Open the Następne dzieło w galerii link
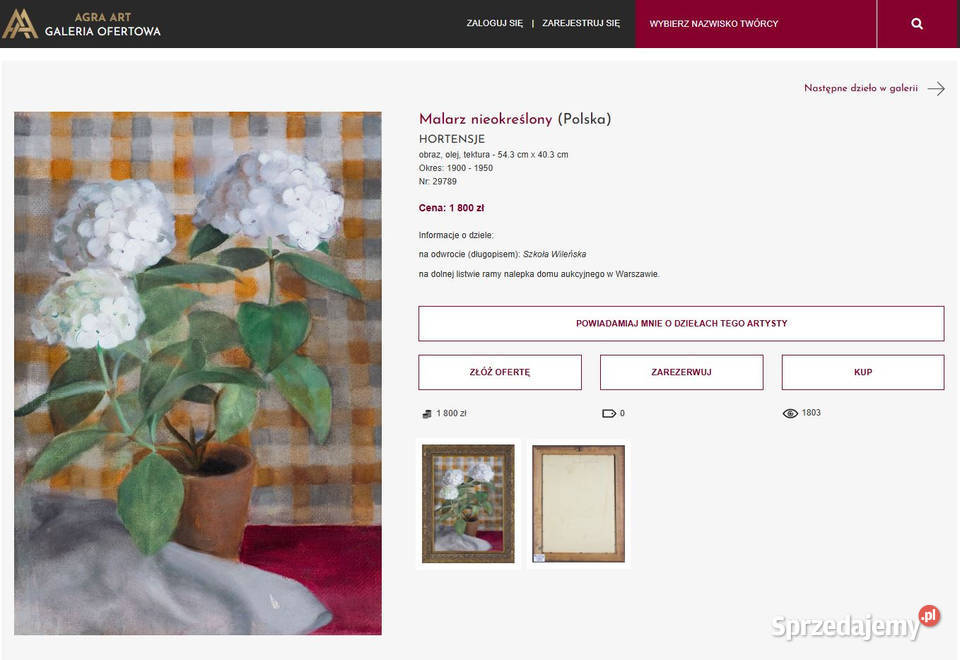The image size is (960, 660). [861, 88]
